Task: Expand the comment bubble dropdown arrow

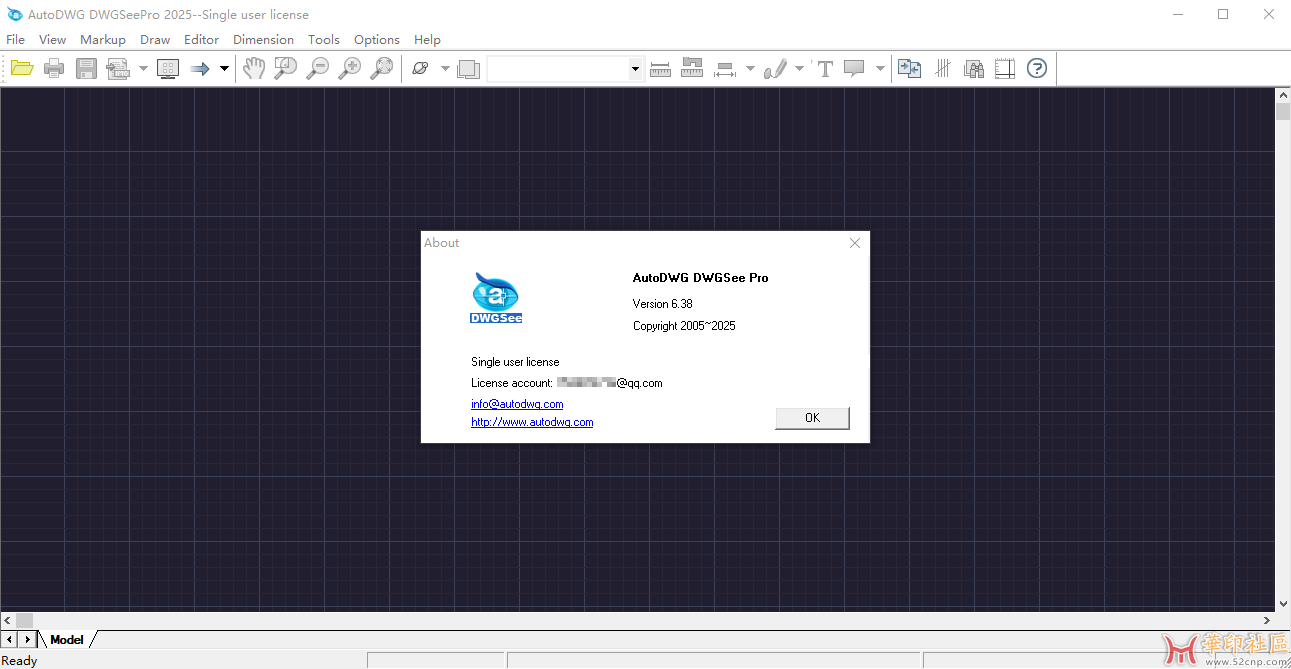Action: (x=880, y=68)
